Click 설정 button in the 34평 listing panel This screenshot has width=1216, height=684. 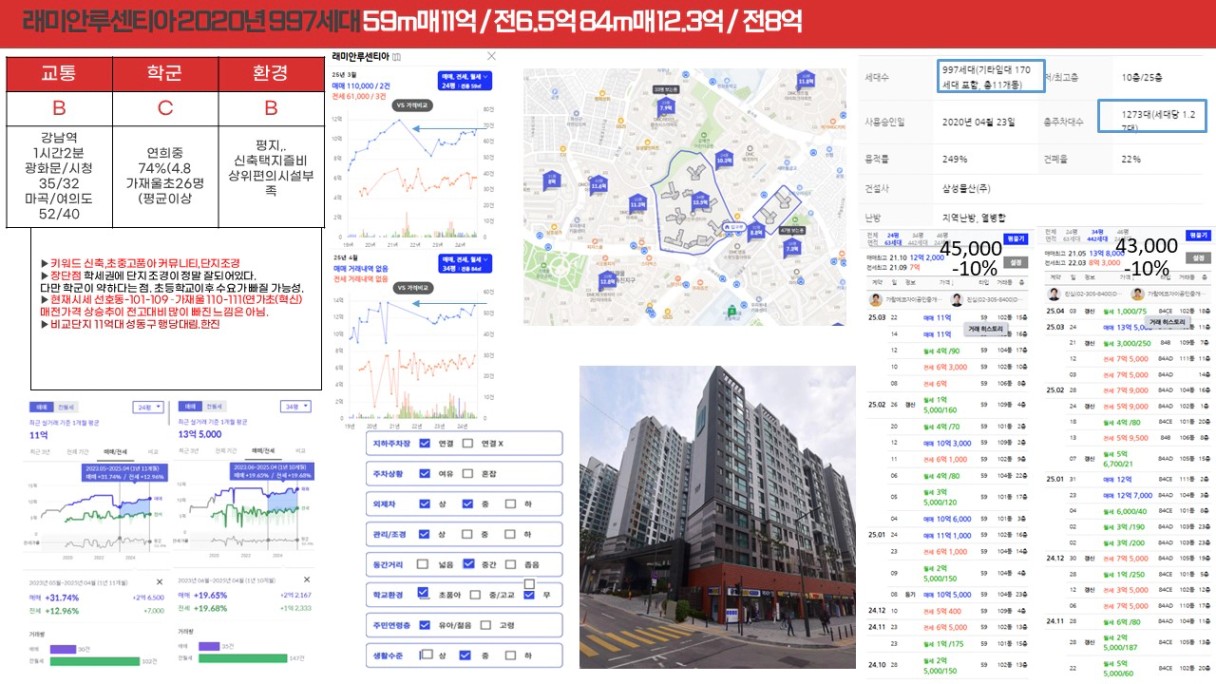point(1196,258)
